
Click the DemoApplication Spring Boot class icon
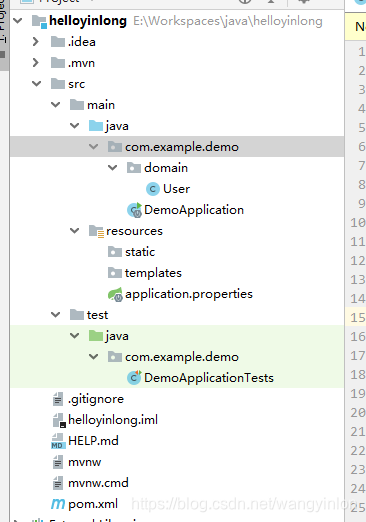tap(135, 210)
